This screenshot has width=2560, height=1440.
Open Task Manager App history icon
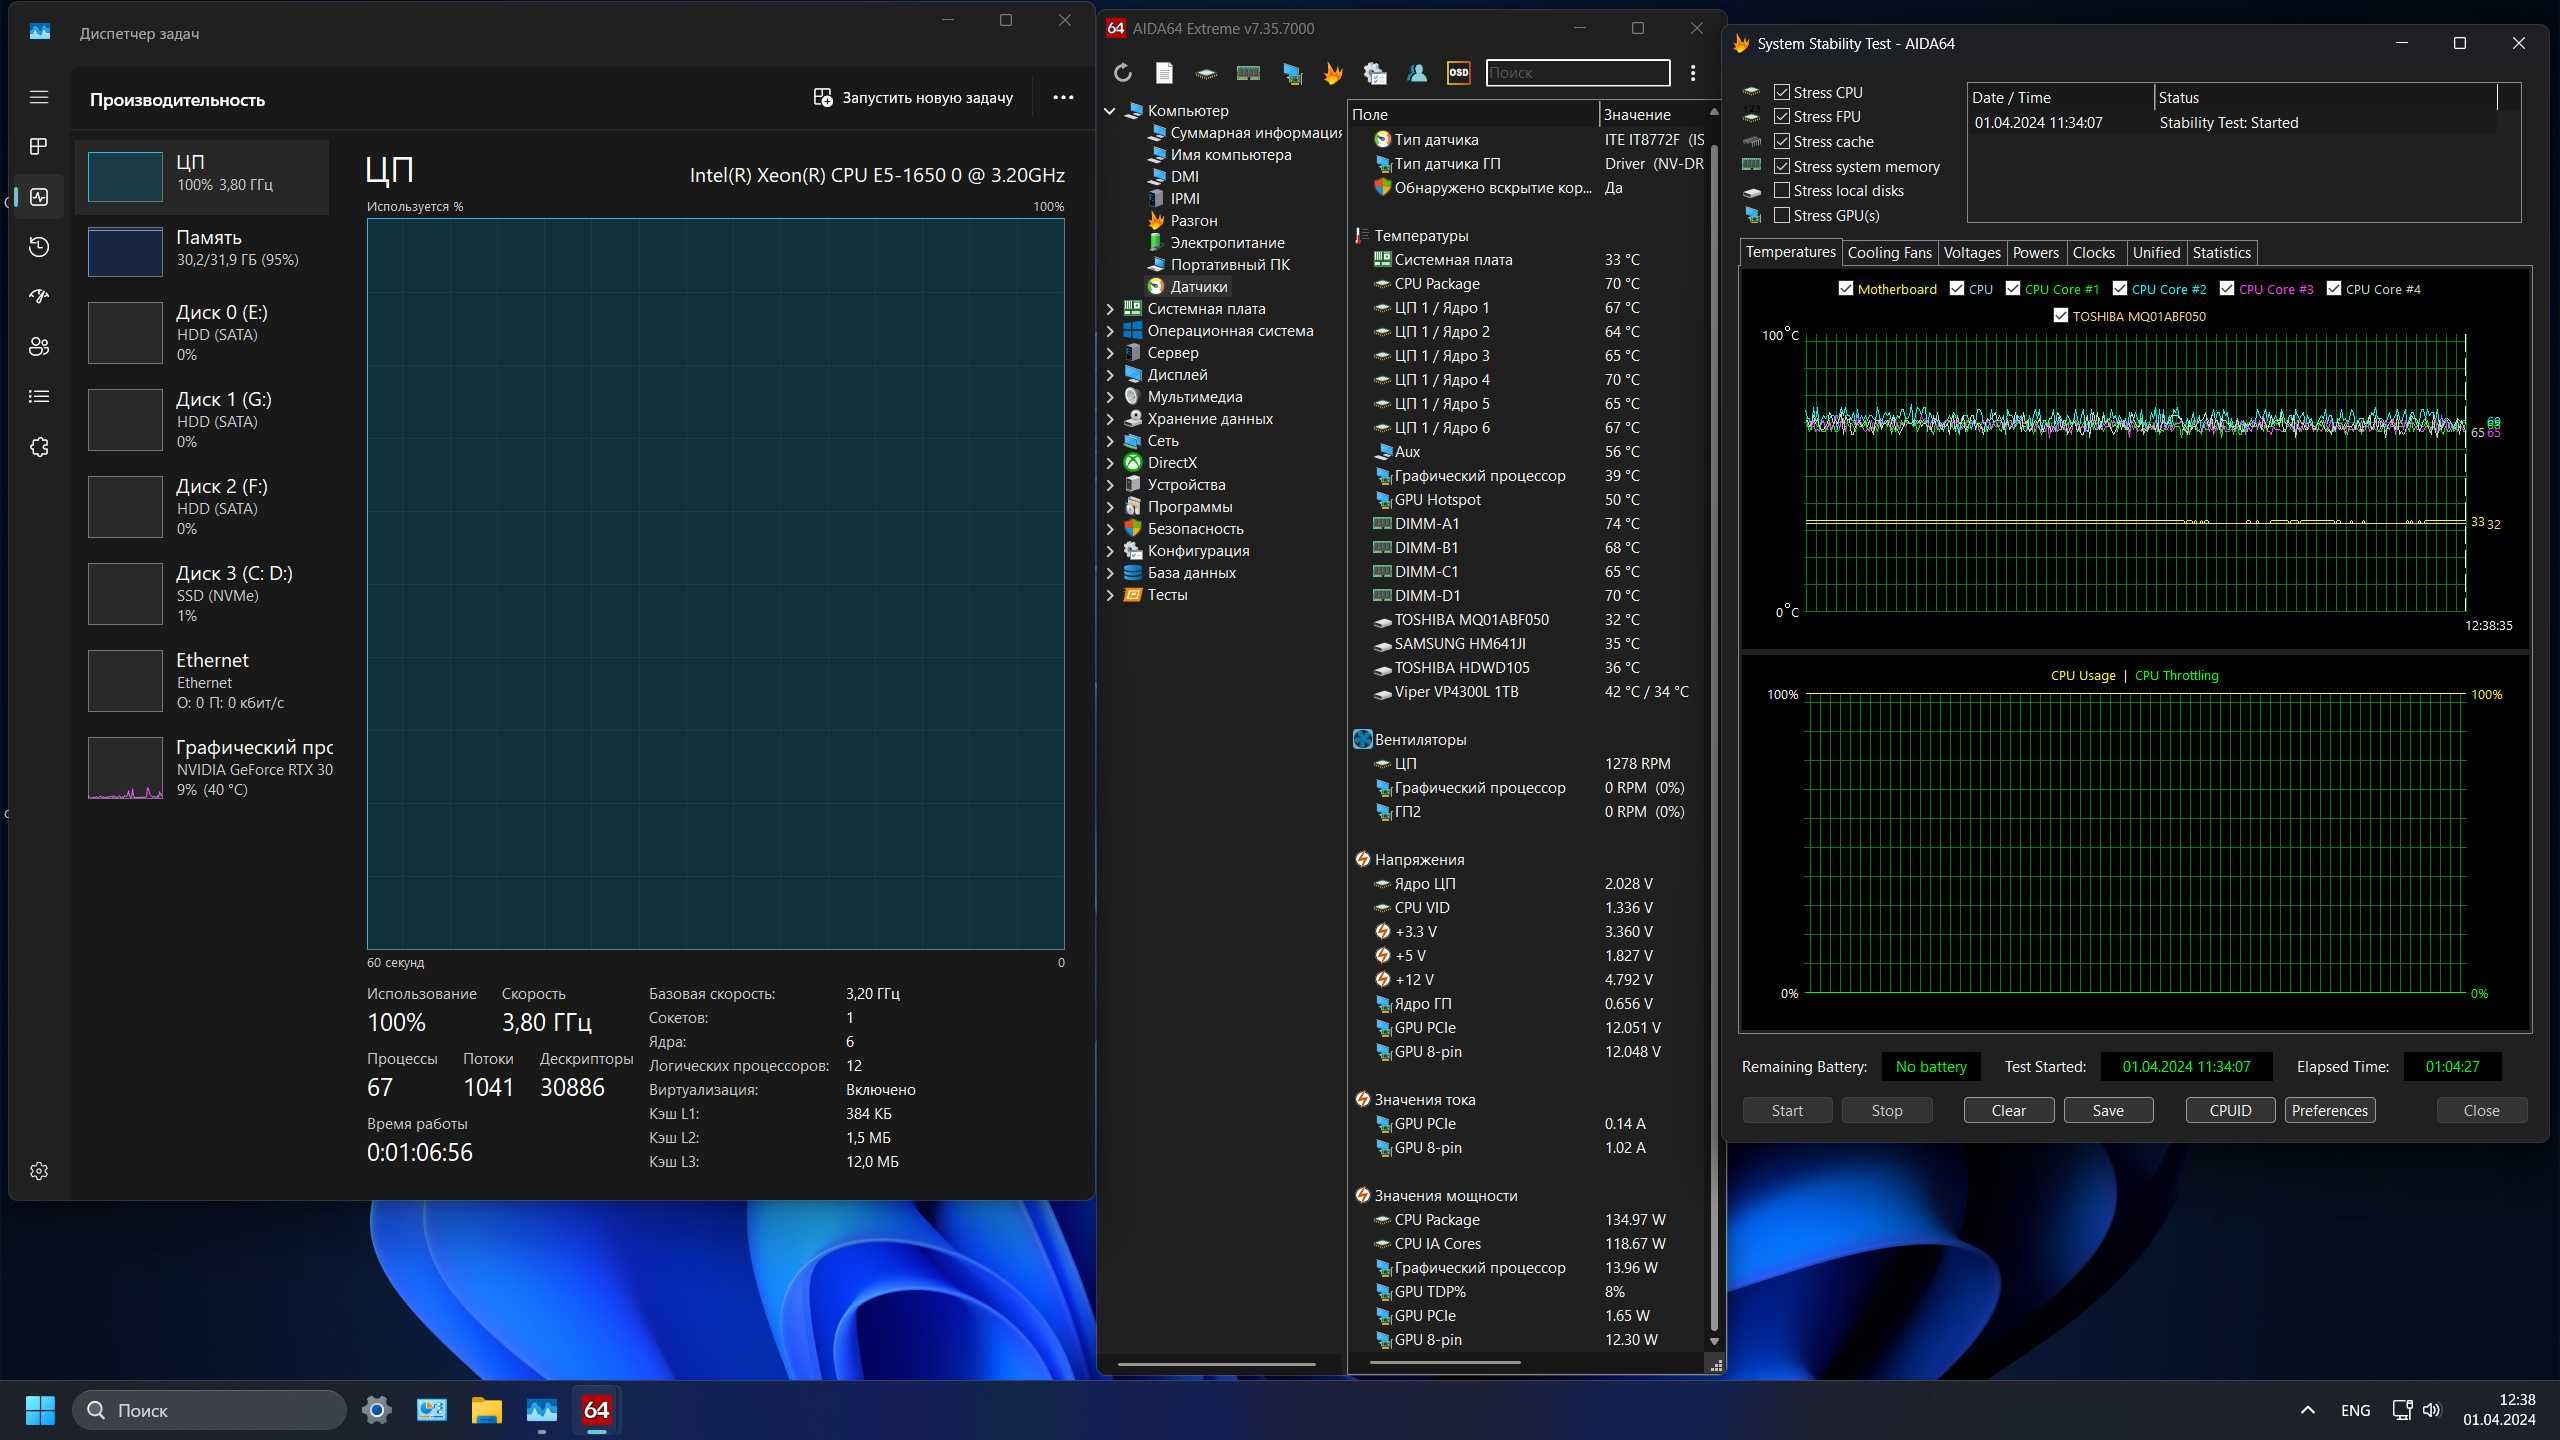point(39,247)
